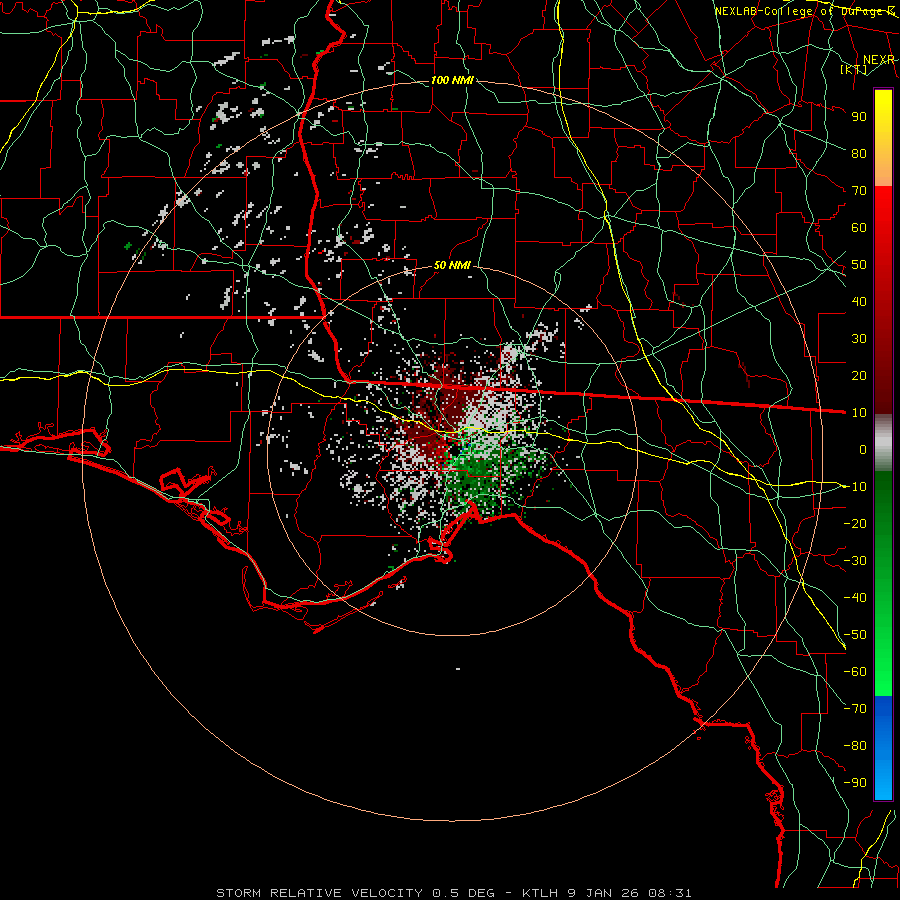
Task: Click the -90 value on the velocity scale
Action: 855,783
